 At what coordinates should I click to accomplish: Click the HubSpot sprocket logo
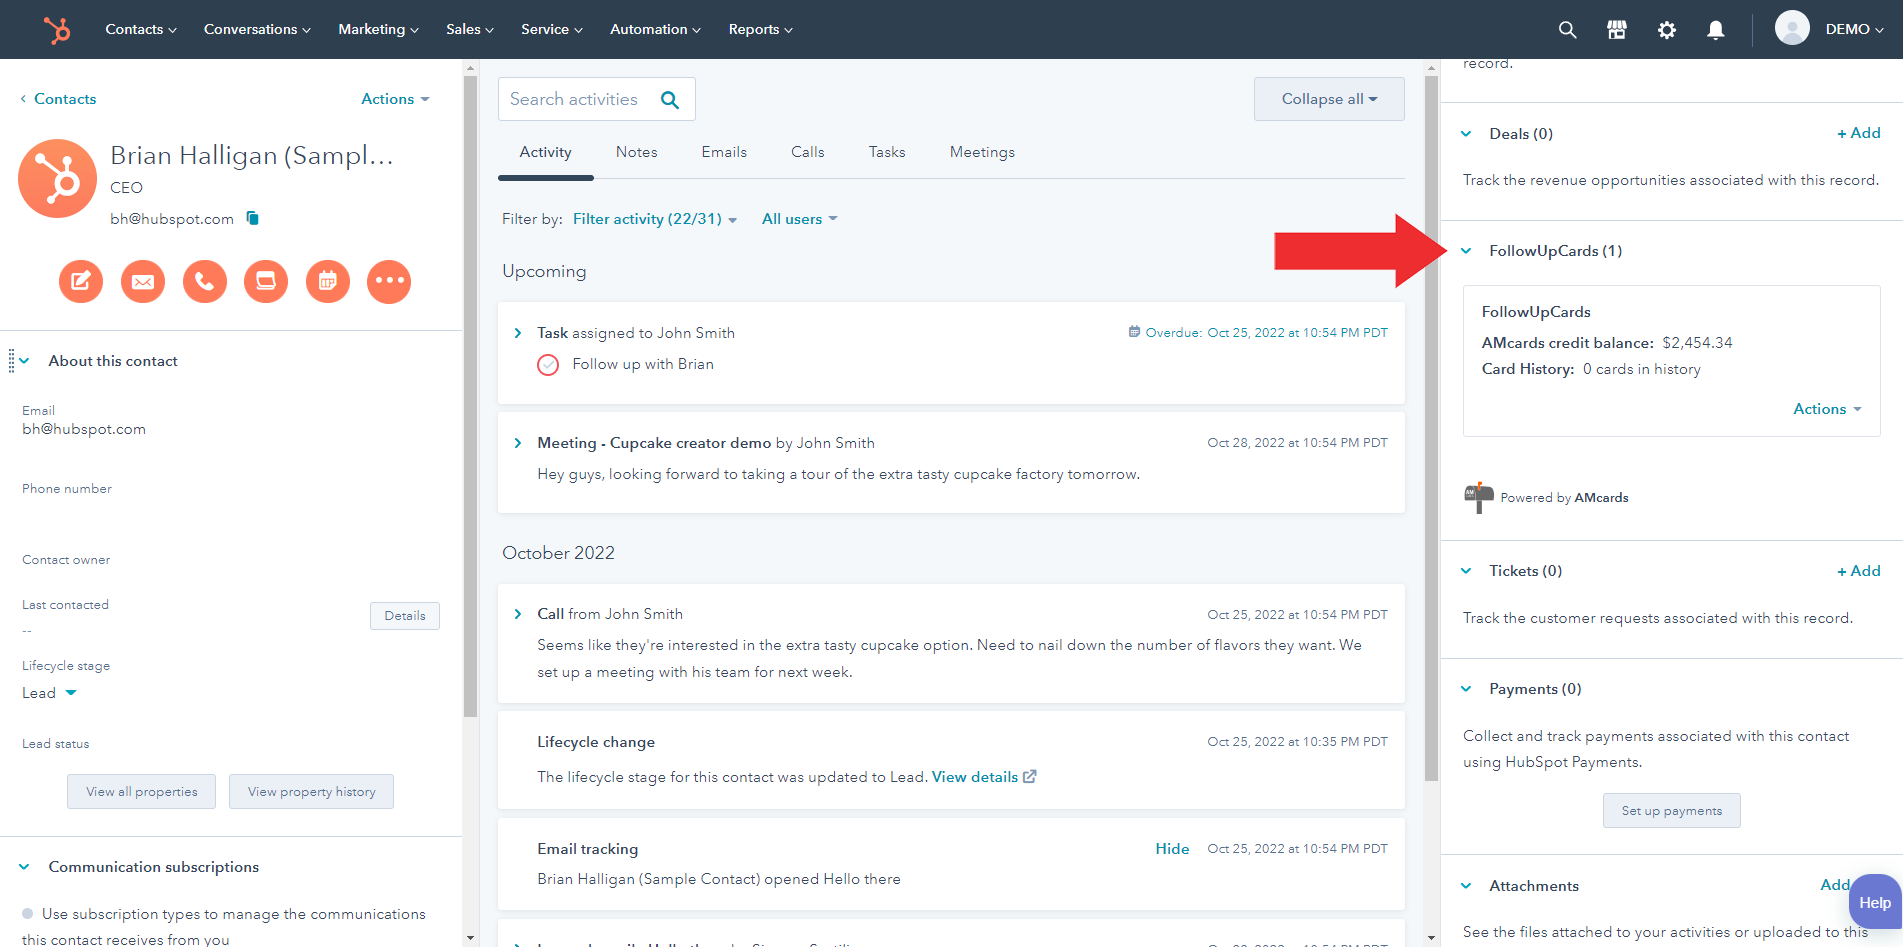coord(57,30)
